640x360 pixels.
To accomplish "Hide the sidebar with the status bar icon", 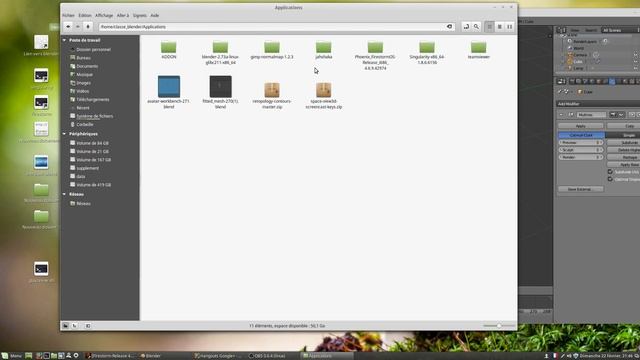I will pyautogui.click(x=88, y=326).
